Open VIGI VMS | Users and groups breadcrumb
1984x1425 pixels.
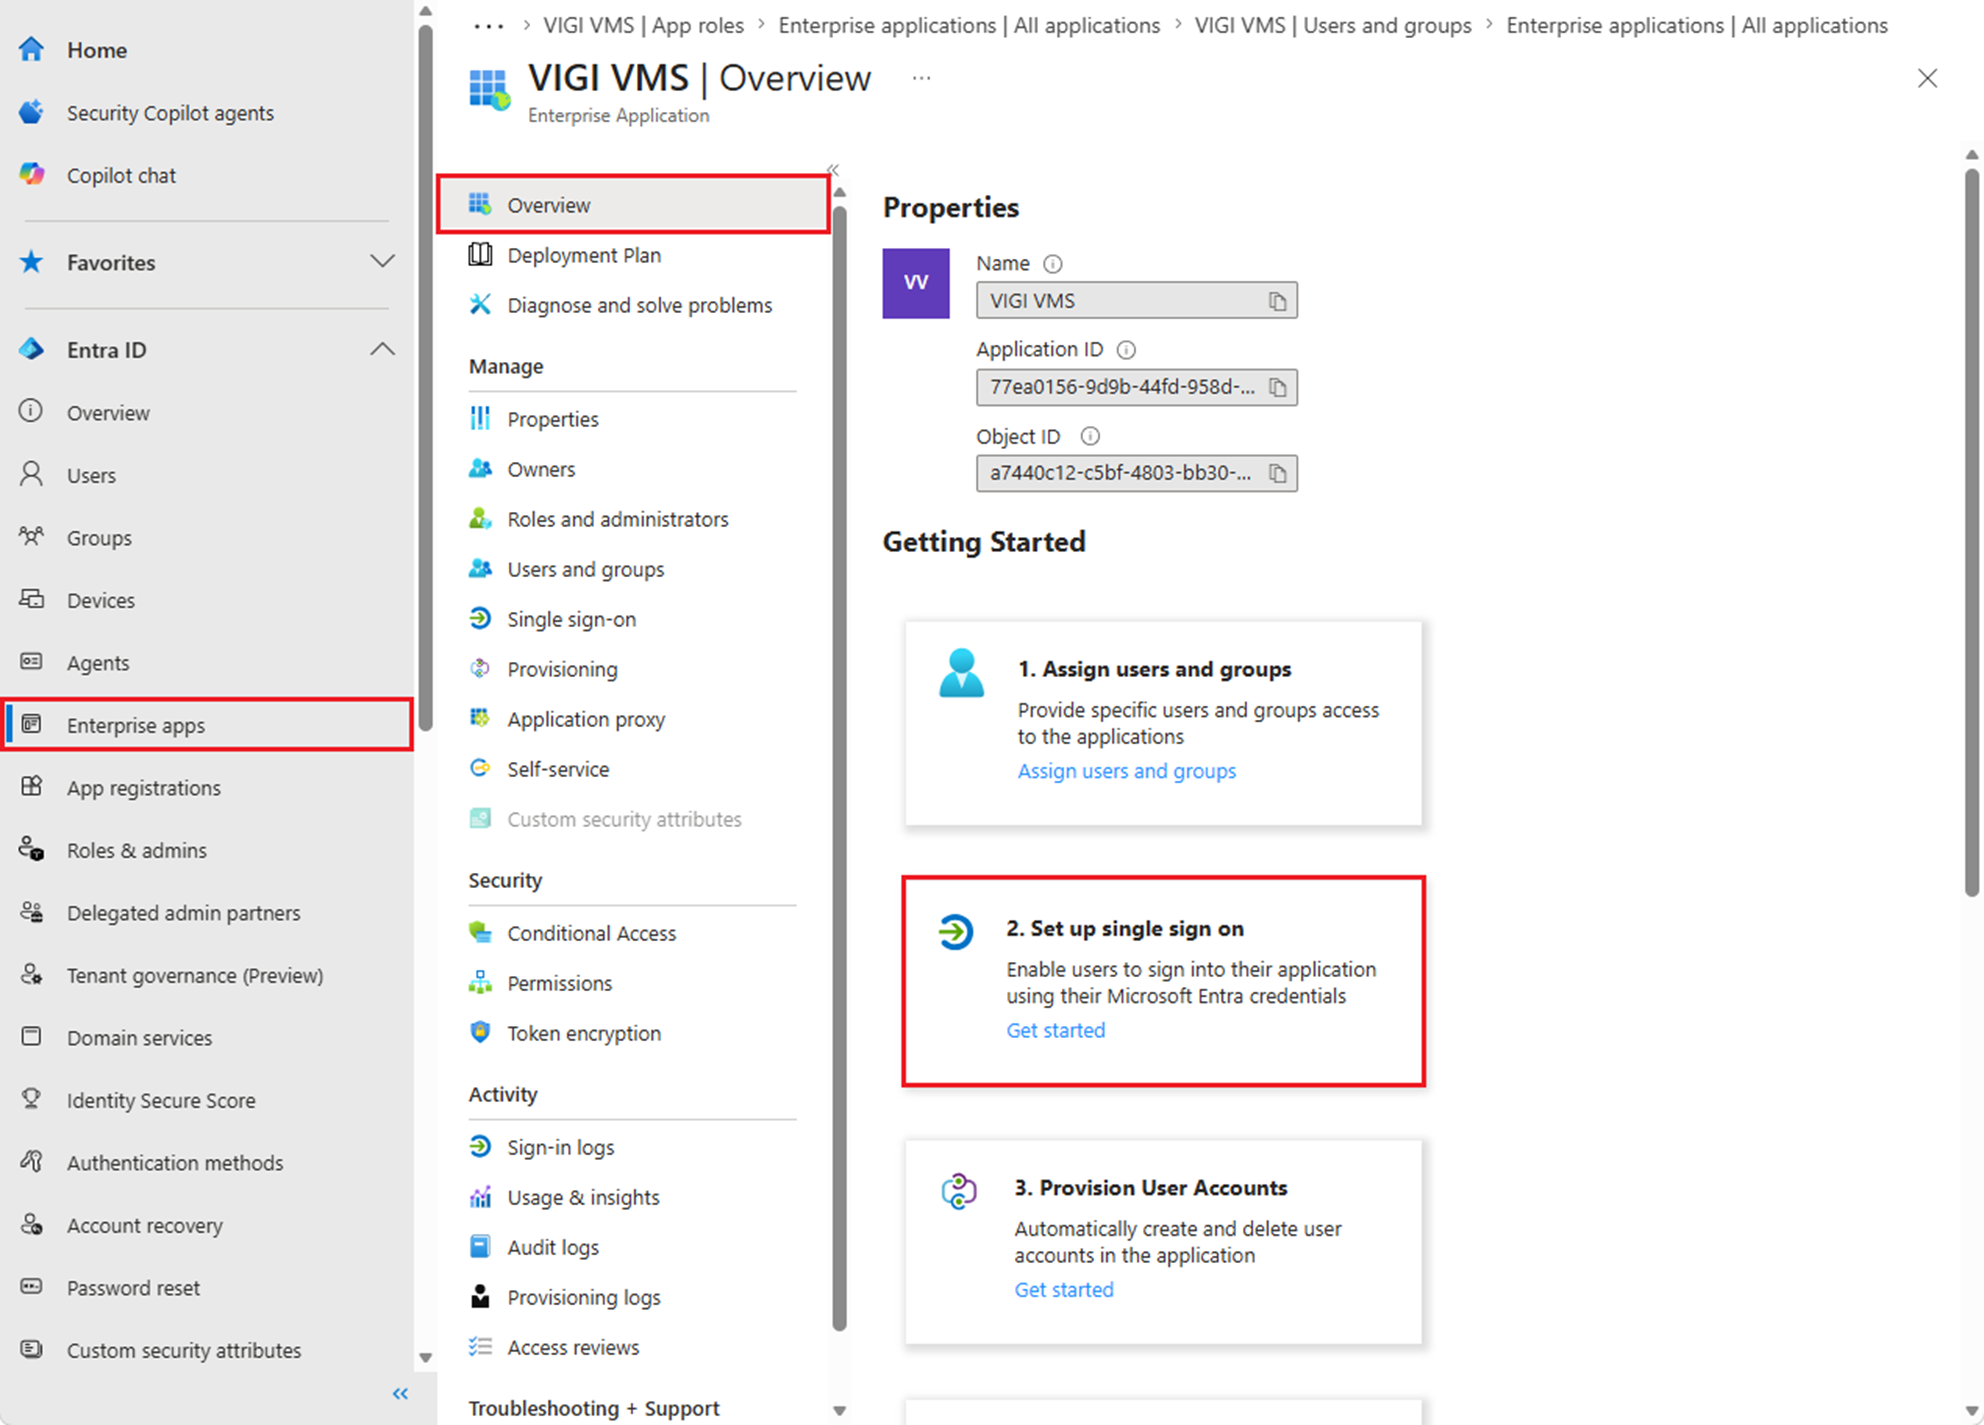click(1332, 26)
